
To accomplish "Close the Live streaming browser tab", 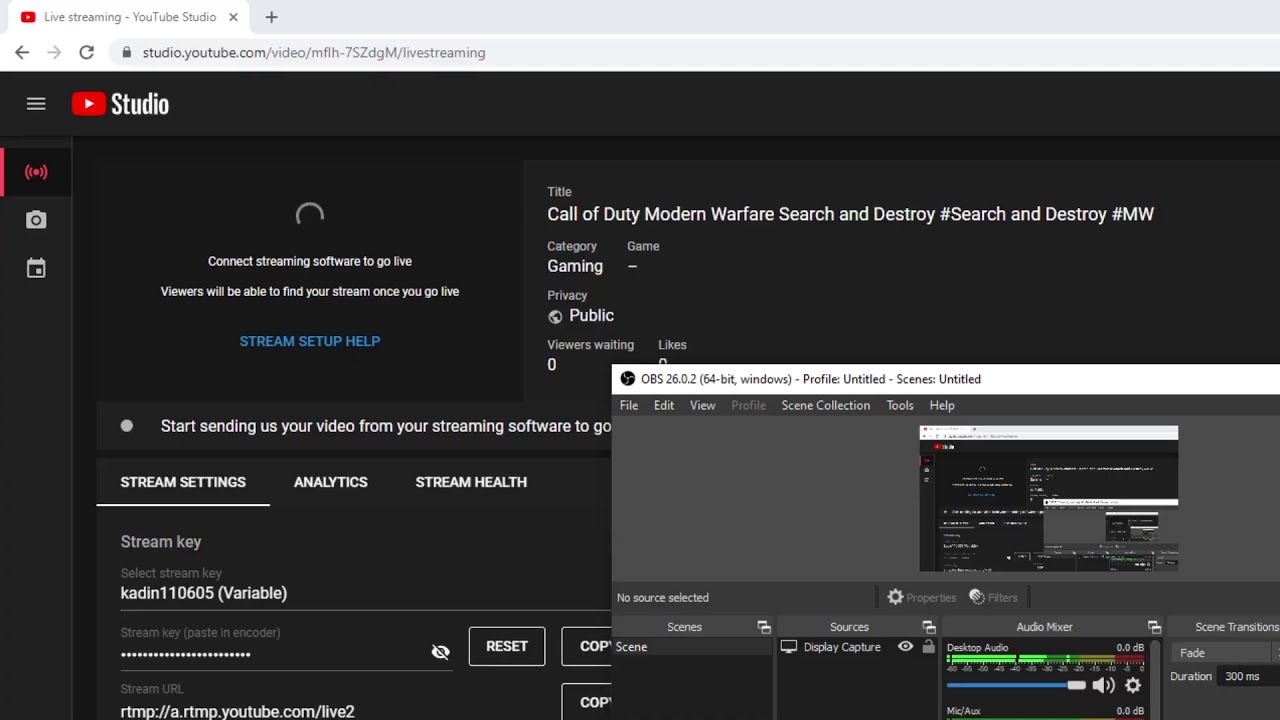I will pos(234,17).
